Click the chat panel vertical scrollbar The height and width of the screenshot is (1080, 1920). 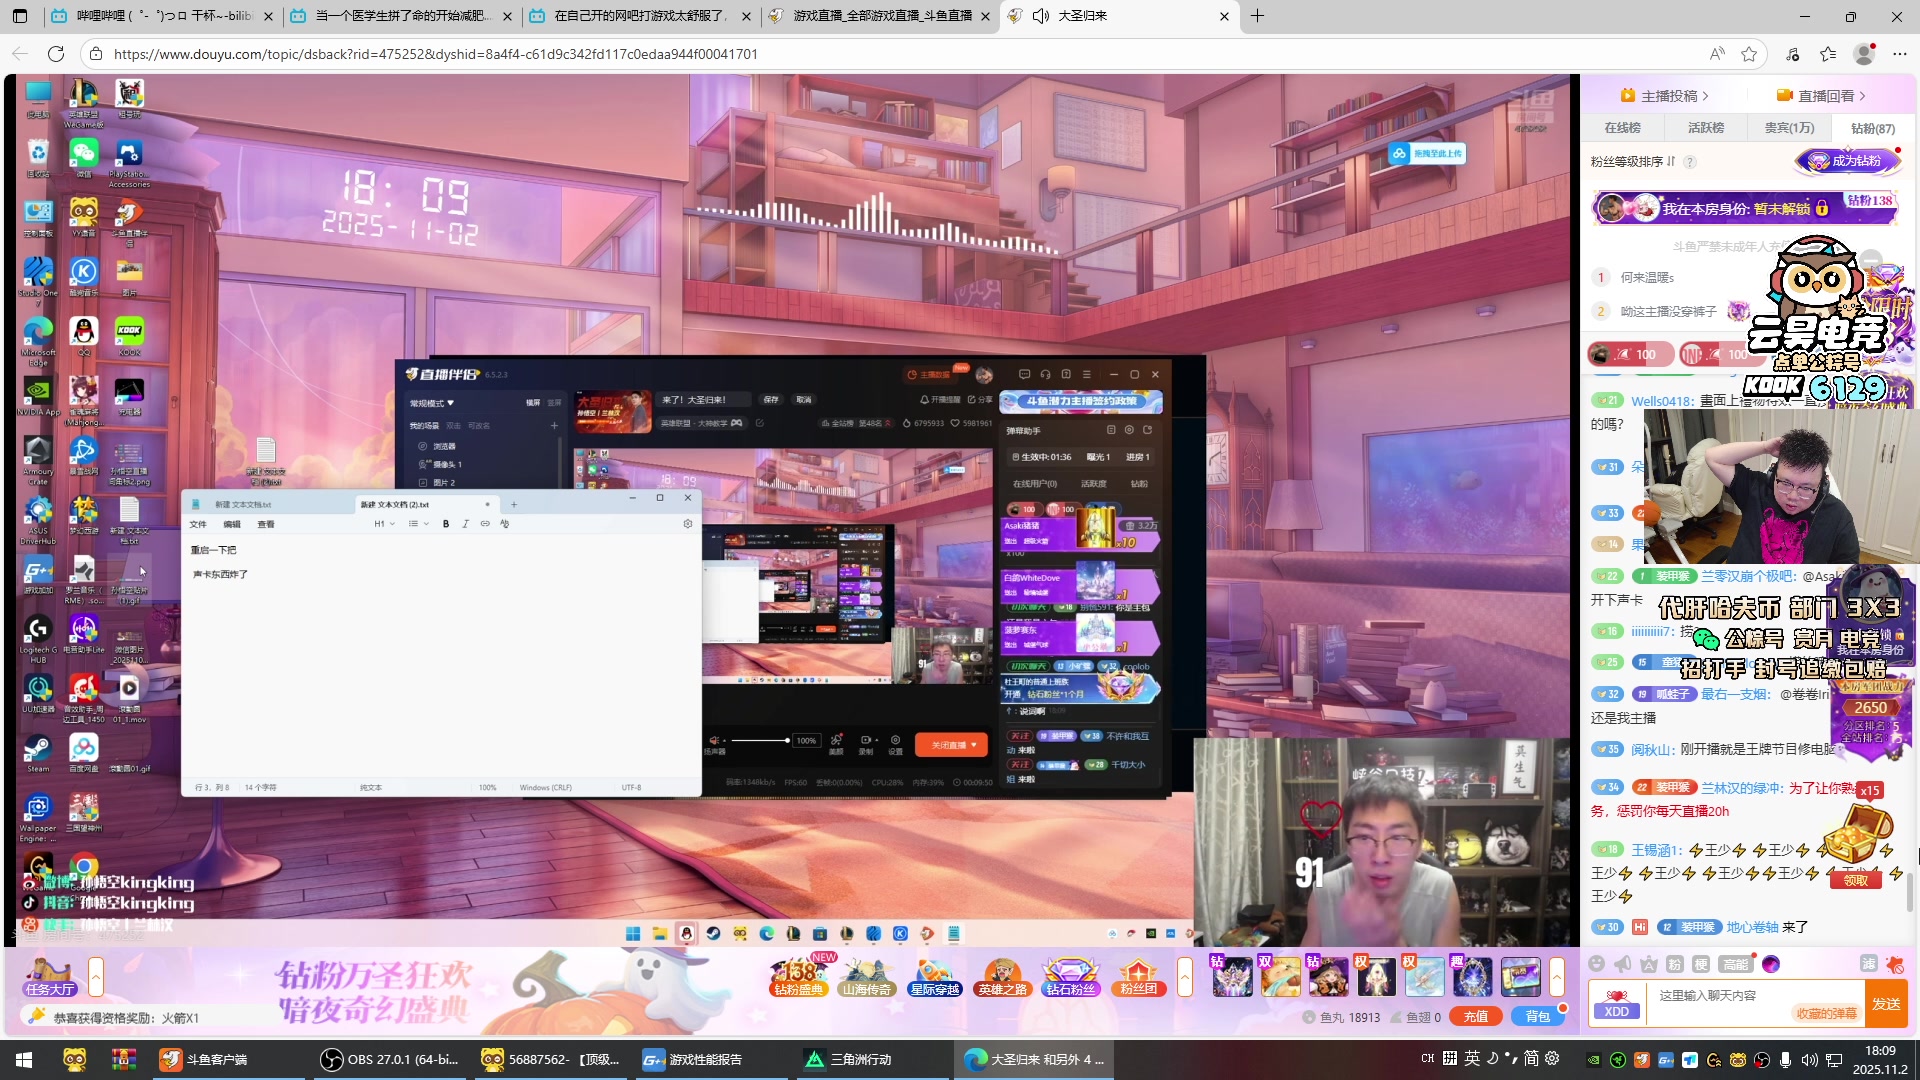tap(1910, 890)
